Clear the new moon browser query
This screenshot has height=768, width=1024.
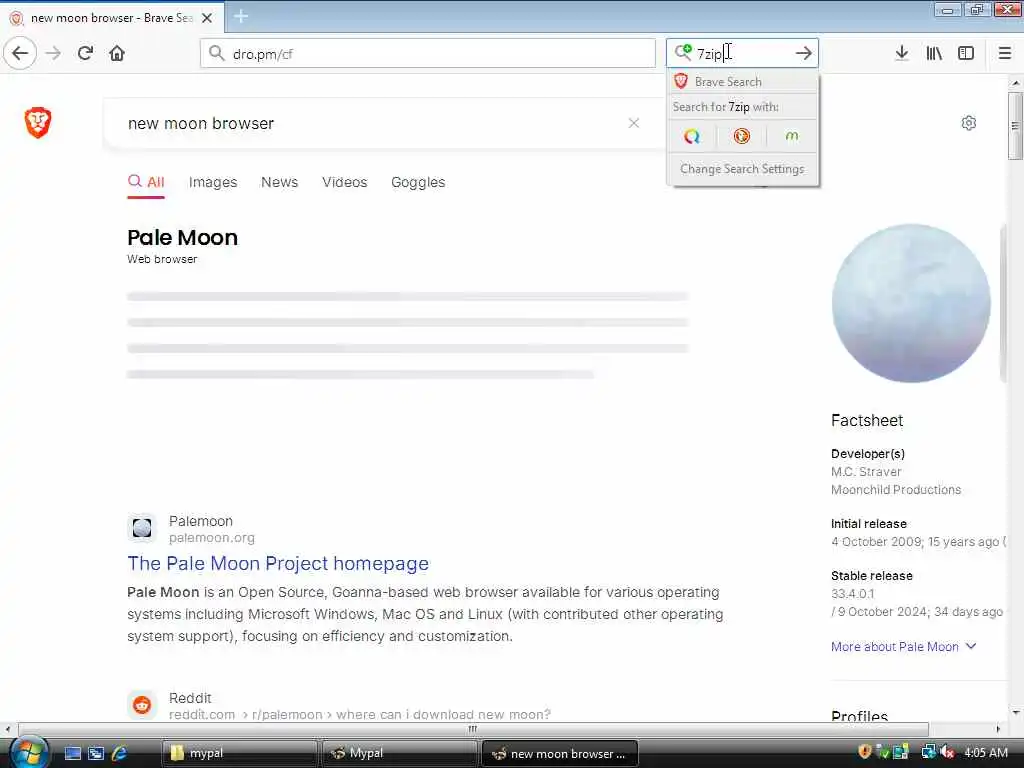(633, 123)
